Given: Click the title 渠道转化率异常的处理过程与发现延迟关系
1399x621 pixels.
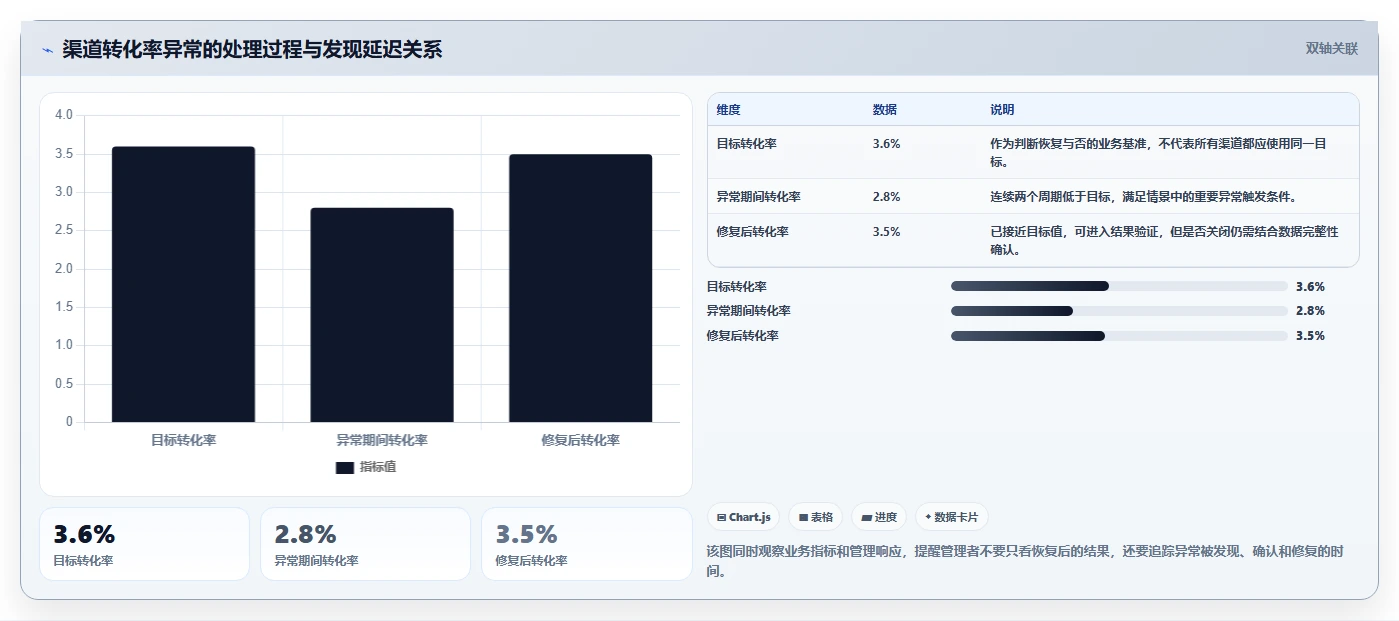Looking at the screenshot, I should [252, 50].
